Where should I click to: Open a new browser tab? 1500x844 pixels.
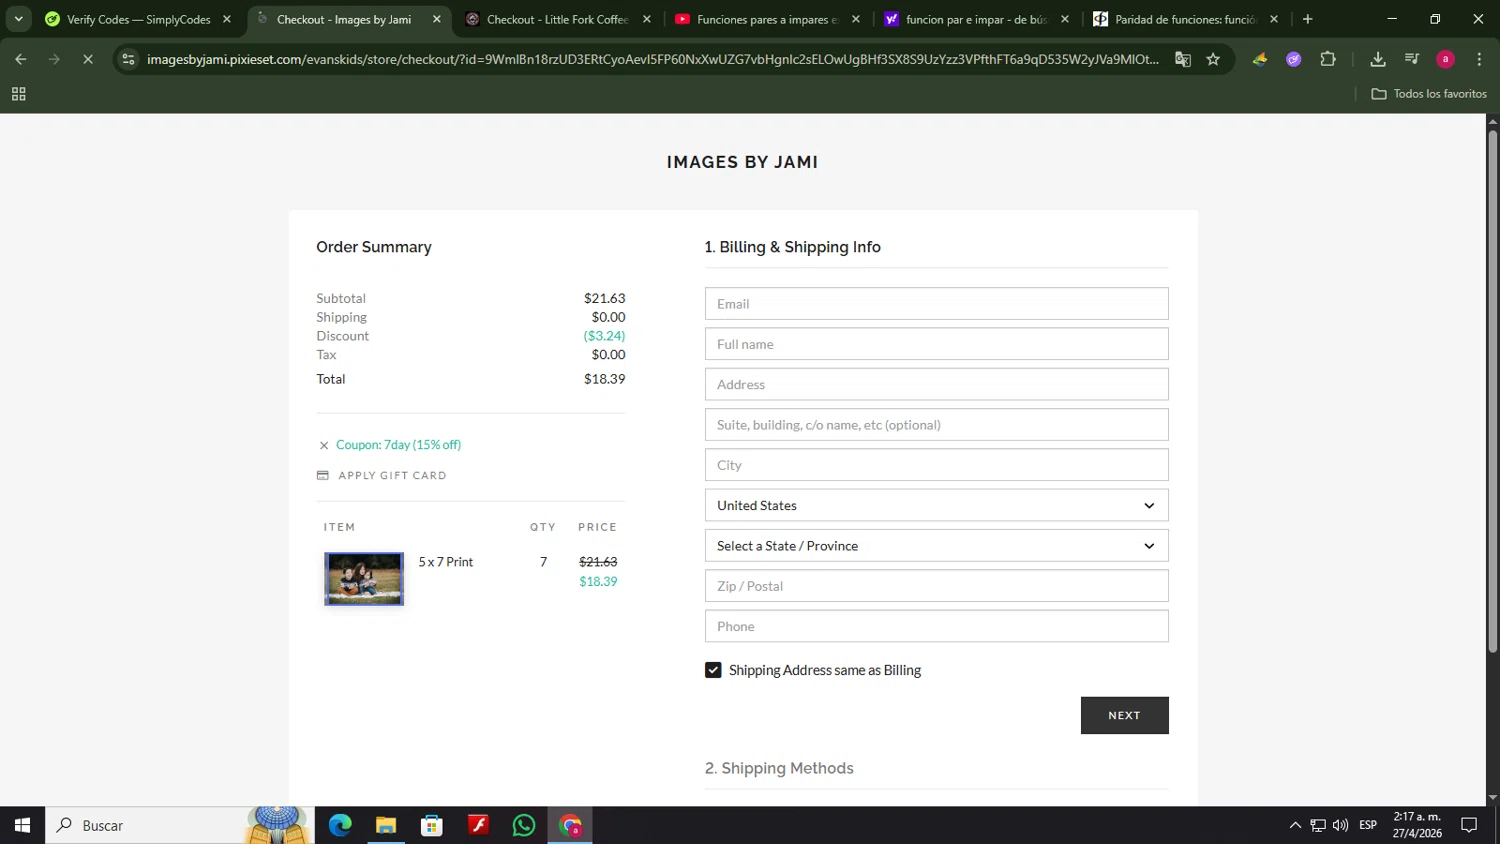[x=1307, y=19]
